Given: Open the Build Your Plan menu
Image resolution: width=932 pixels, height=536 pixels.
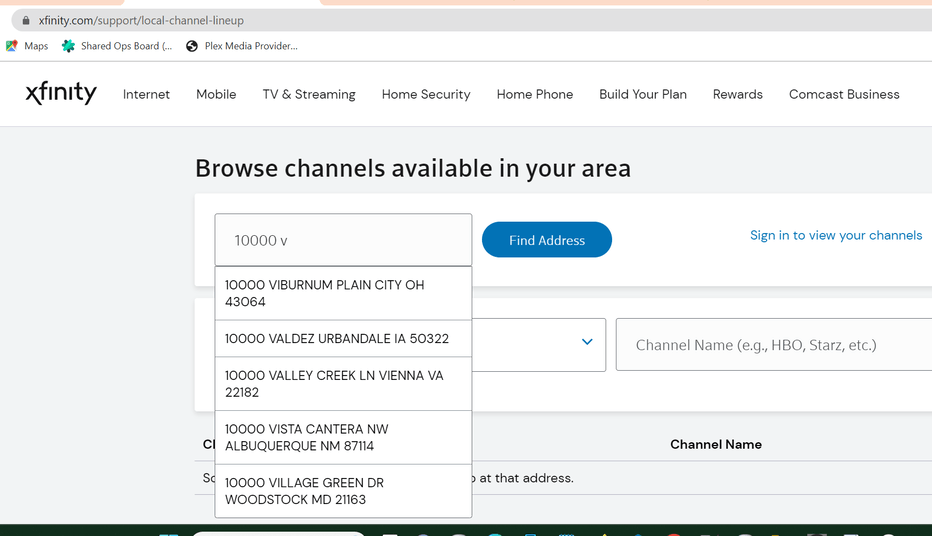Looking at the screenshot, I should coord(643,94).
